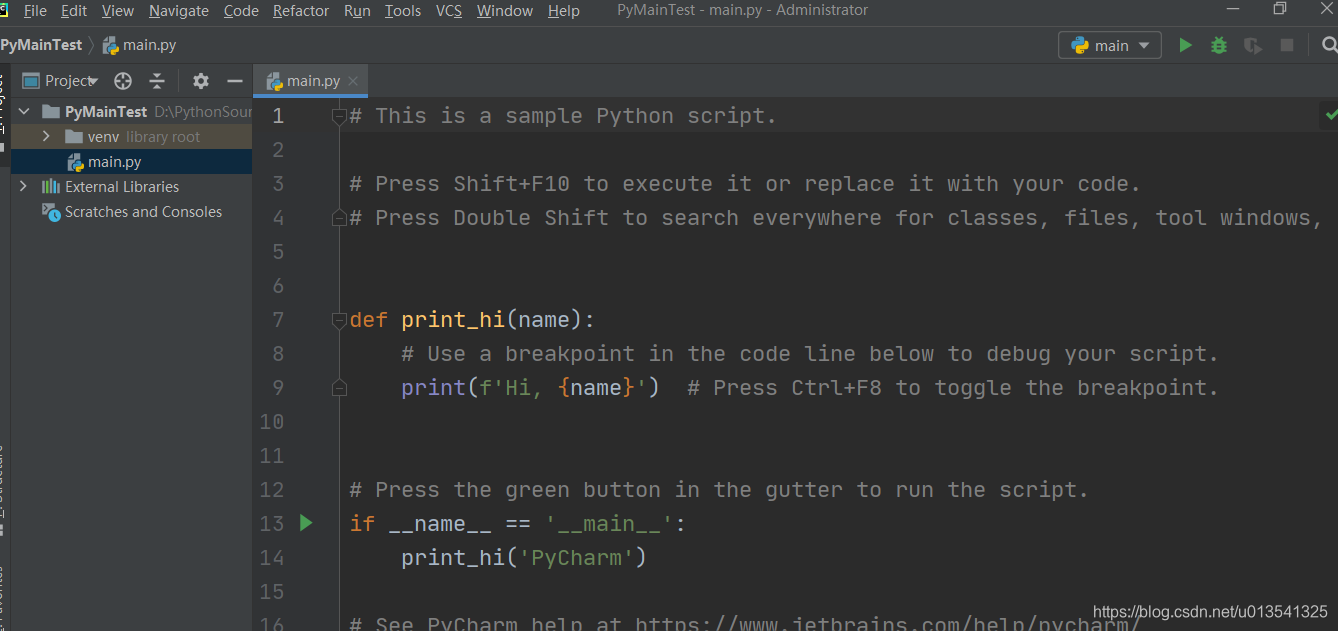Open Project panel settings gear
The width and height of the screenshot is (1338, 631).
pyautogui.click(x=201, y=81)
